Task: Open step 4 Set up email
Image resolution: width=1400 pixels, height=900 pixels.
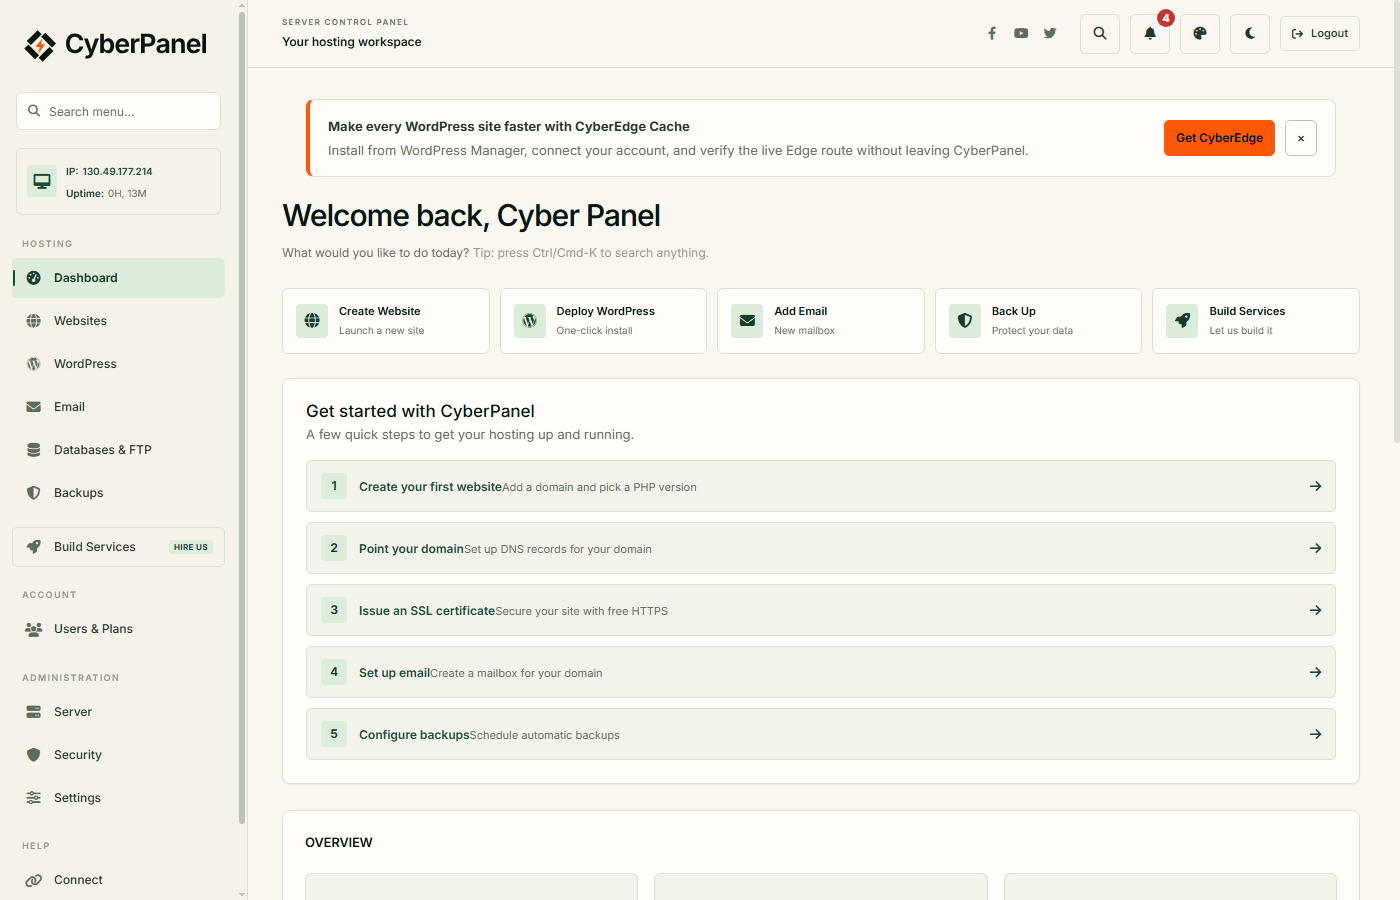Action: point(821,672)
